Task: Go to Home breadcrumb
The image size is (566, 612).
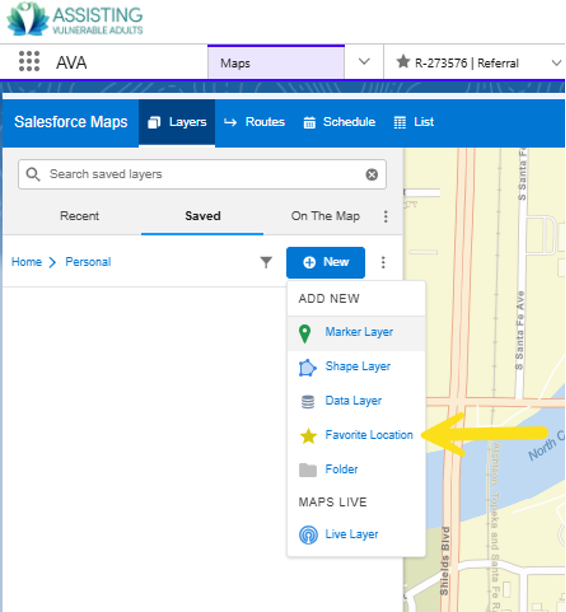Action: pyautogui.click(x=27, y=262)
